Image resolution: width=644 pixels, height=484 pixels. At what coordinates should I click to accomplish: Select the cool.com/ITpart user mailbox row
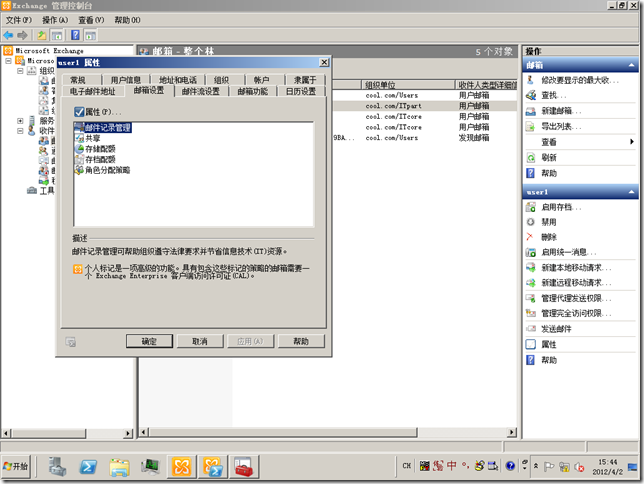(x=400, y=106)
